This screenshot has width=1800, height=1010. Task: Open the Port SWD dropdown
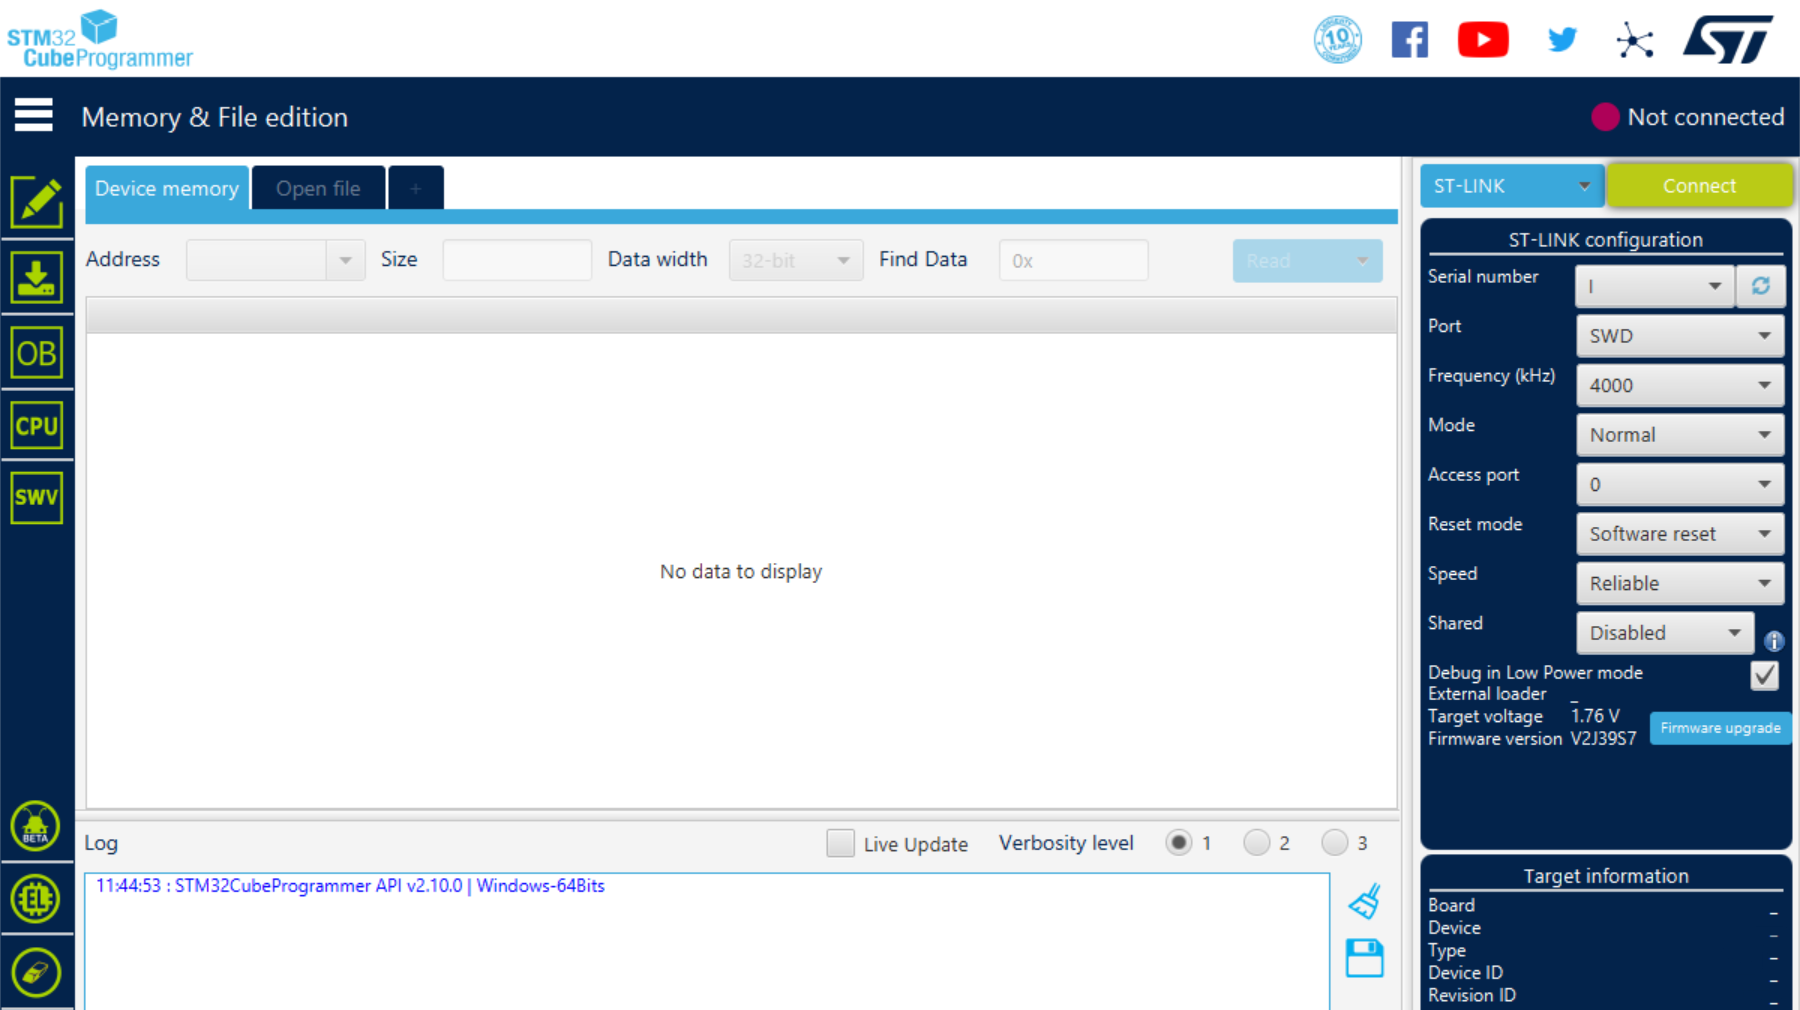tap(1680, 336)
